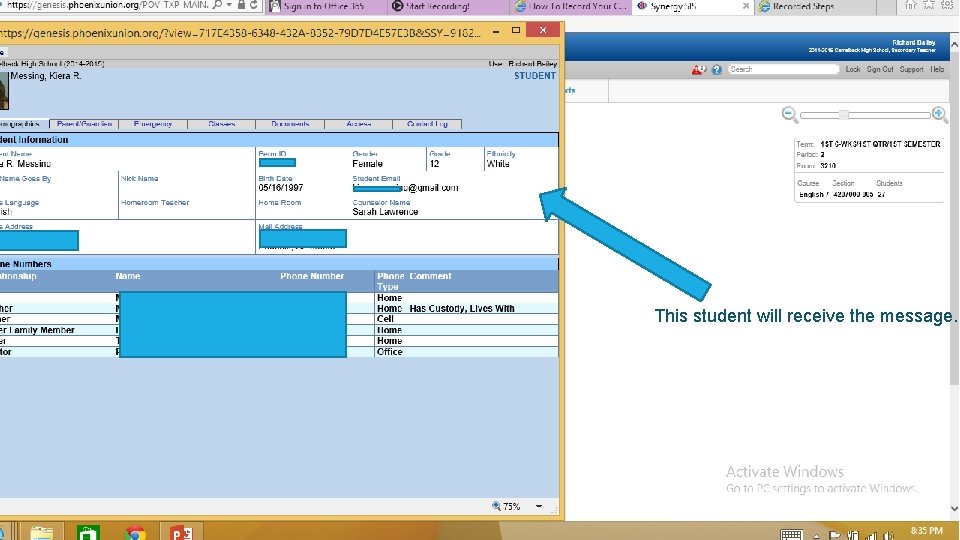Click the English 7 course entry
Image resolution: width=960 pixels, height=540 pixels.
pyautogui.click(x=814, y=195)
